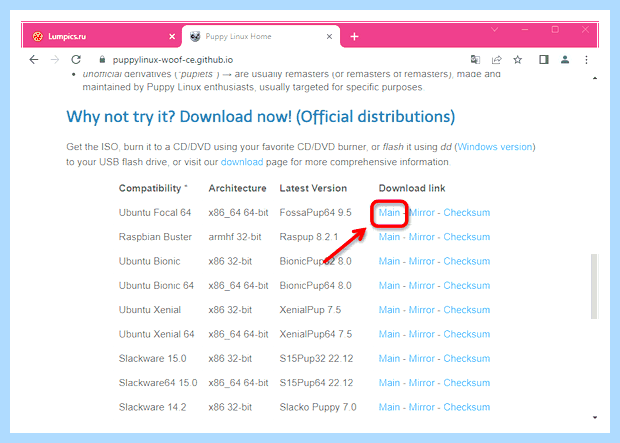Minimize the browser window

[x=525, y=30]
